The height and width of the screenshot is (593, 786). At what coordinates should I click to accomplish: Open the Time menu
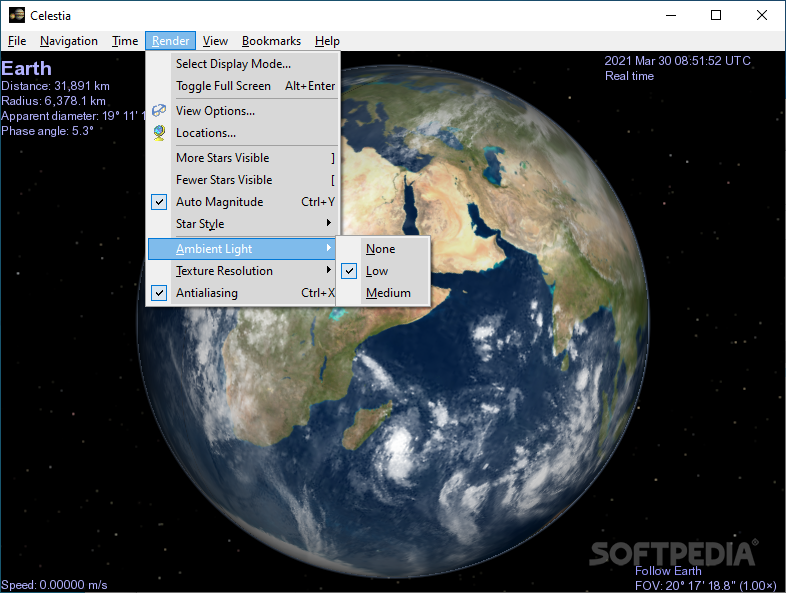tap(125, 41)
